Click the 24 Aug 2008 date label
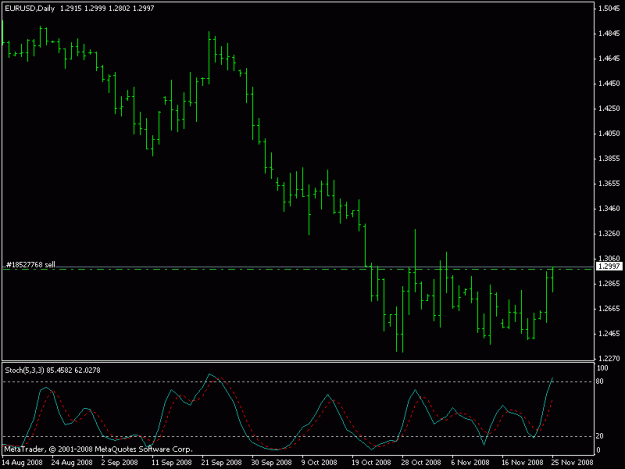 tap(72, 463)
